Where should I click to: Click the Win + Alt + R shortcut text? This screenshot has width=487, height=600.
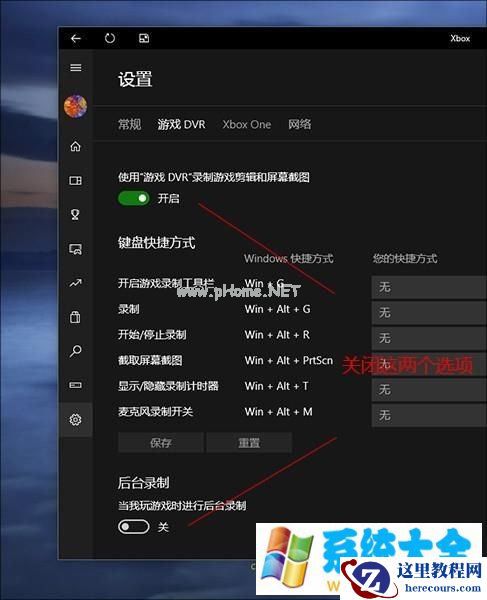pyautogui.click(x=277, y=335)
